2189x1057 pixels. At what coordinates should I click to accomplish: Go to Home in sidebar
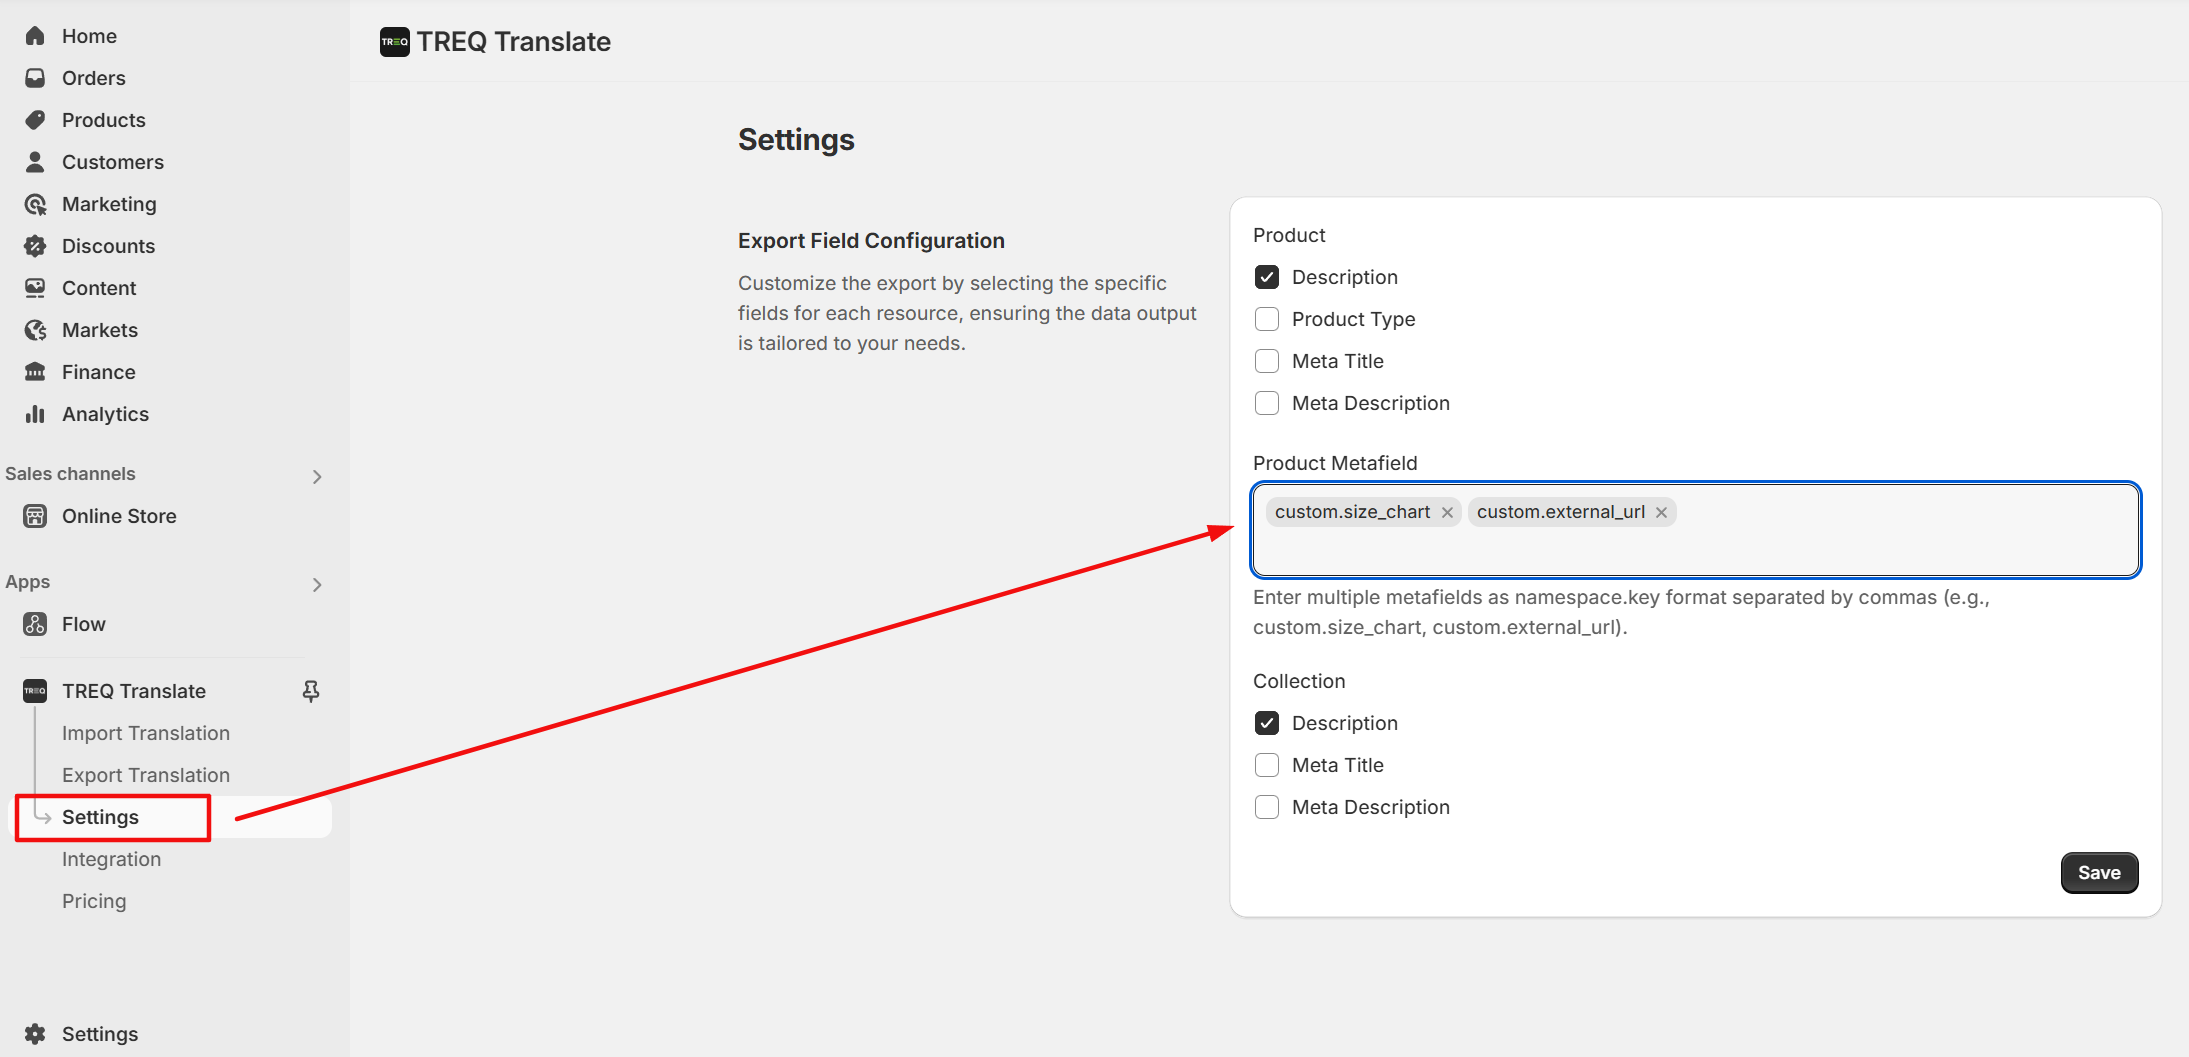click(89, 36)
